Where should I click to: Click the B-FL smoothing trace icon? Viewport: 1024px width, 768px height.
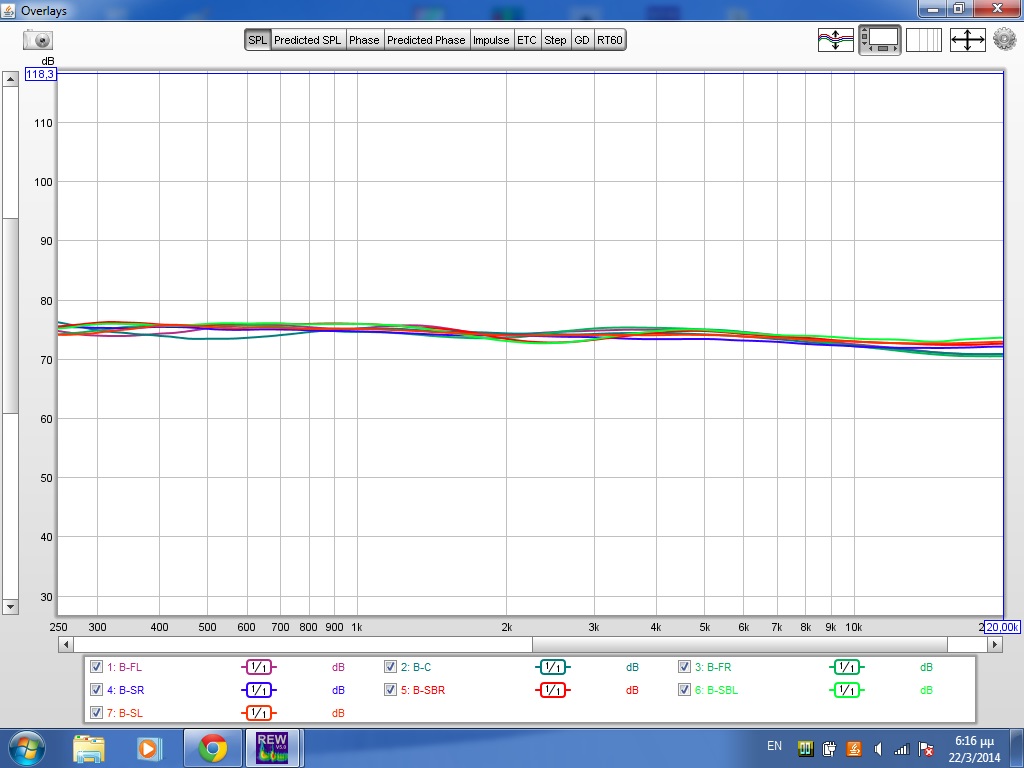click(258, 667)
